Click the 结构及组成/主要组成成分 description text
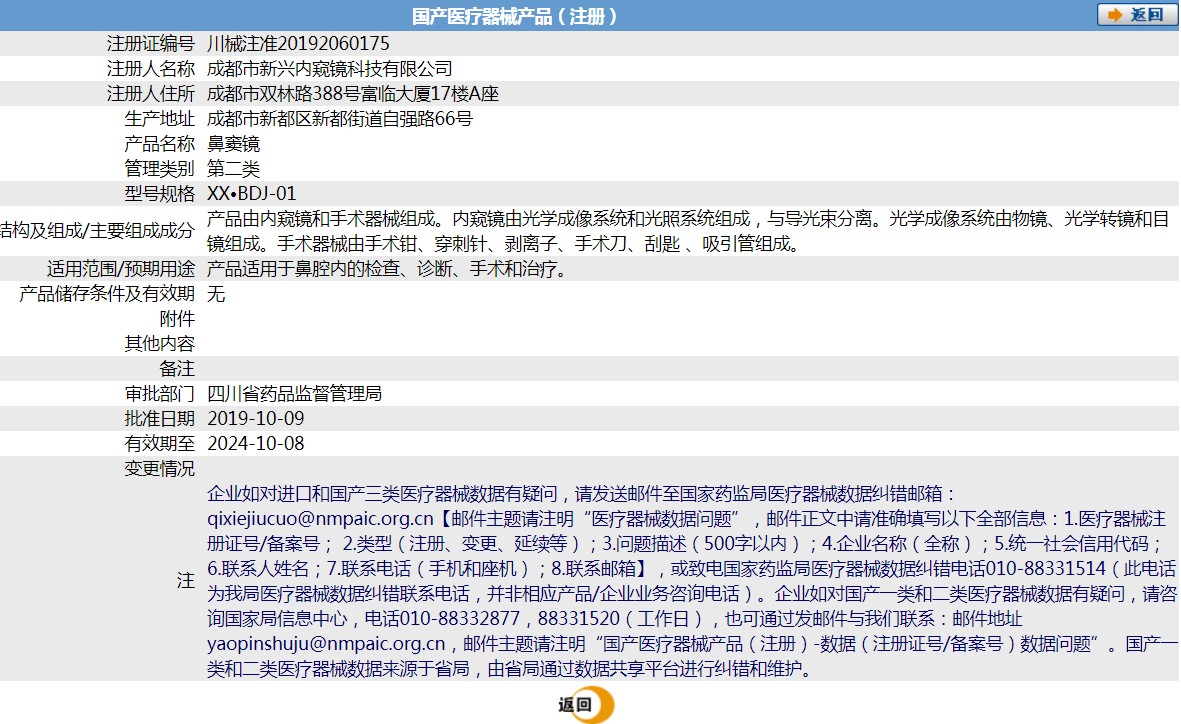Image resolution: width=1181 pixels, height=724 pixels. coord(688,231)
